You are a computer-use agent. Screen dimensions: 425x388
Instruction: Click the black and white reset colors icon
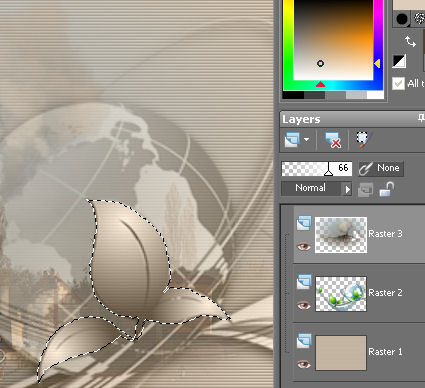coord(399,61)
